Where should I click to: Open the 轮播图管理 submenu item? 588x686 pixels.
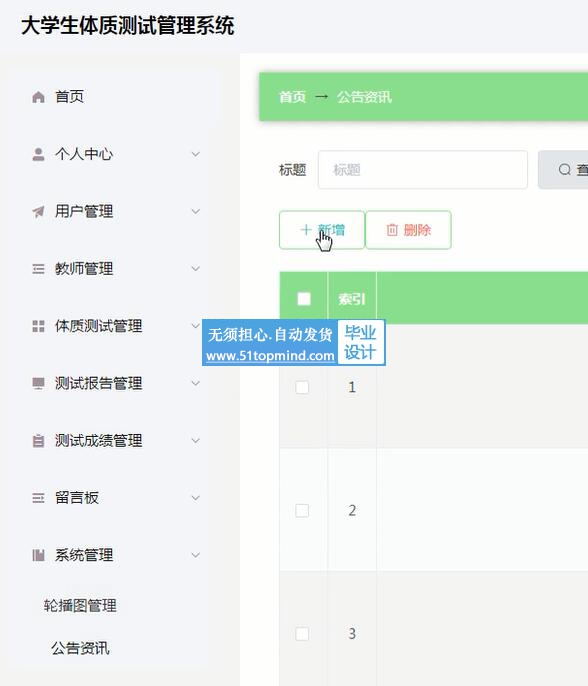[x=80, y=606]
